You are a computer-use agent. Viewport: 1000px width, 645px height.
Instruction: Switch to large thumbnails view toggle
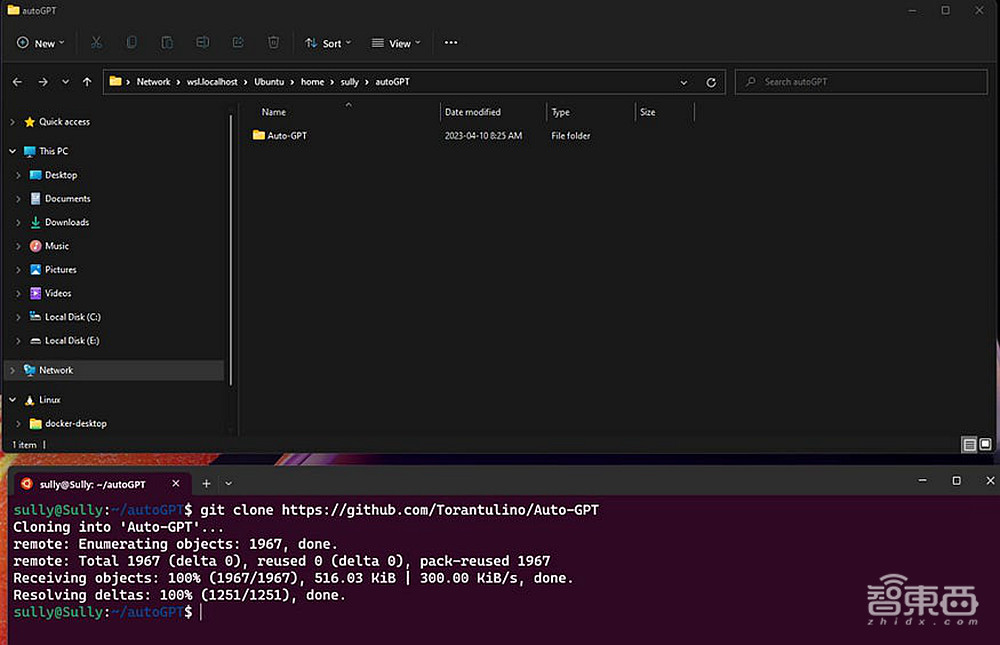986,444
